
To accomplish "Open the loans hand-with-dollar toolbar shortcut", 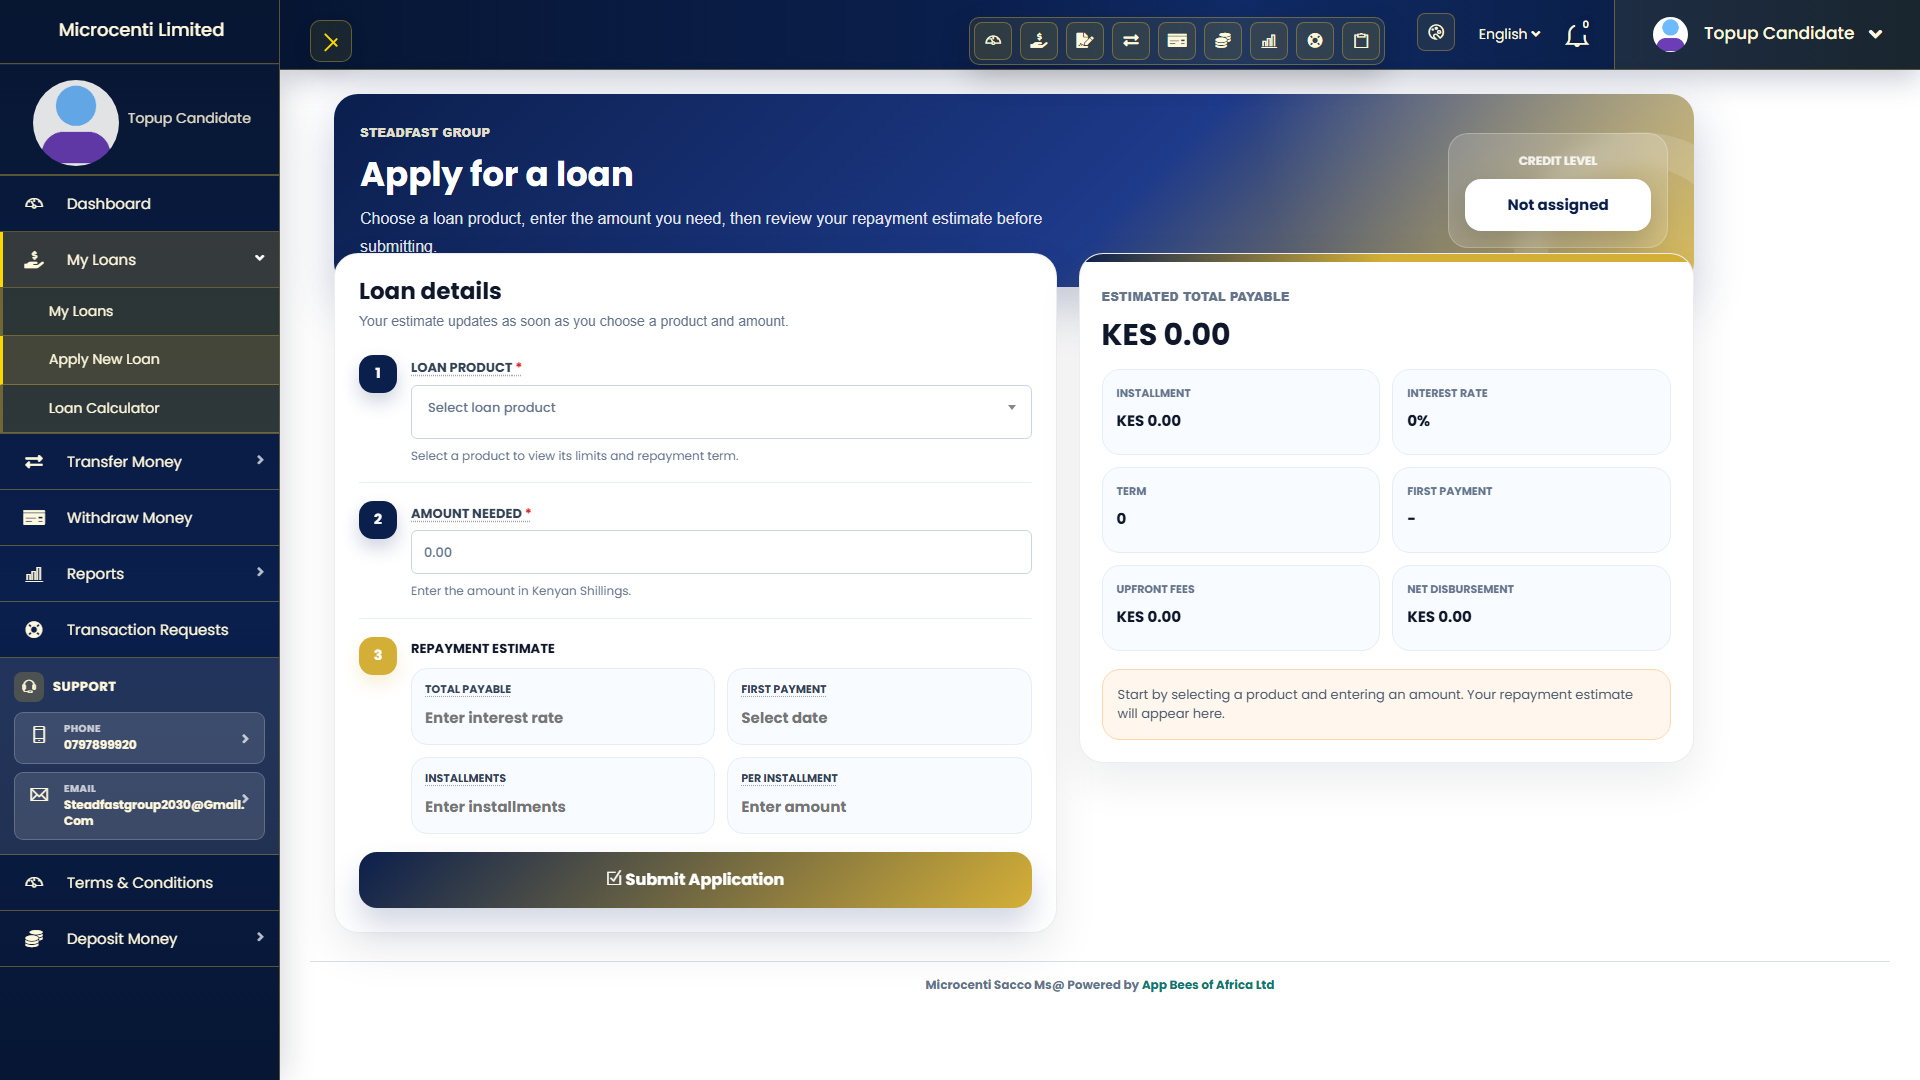I will pos(1039,41).
